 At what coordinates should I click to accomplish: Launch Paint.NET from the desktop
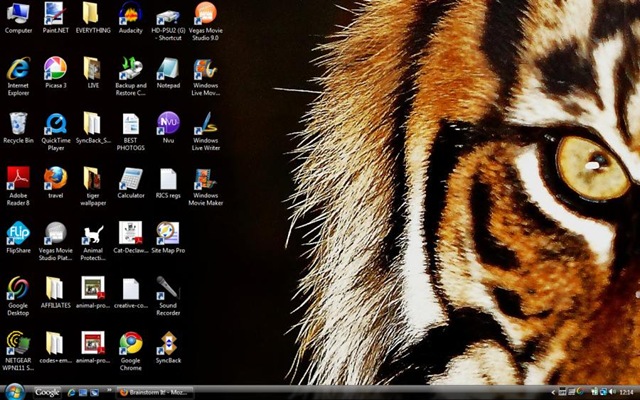click(x=56, y=18)
